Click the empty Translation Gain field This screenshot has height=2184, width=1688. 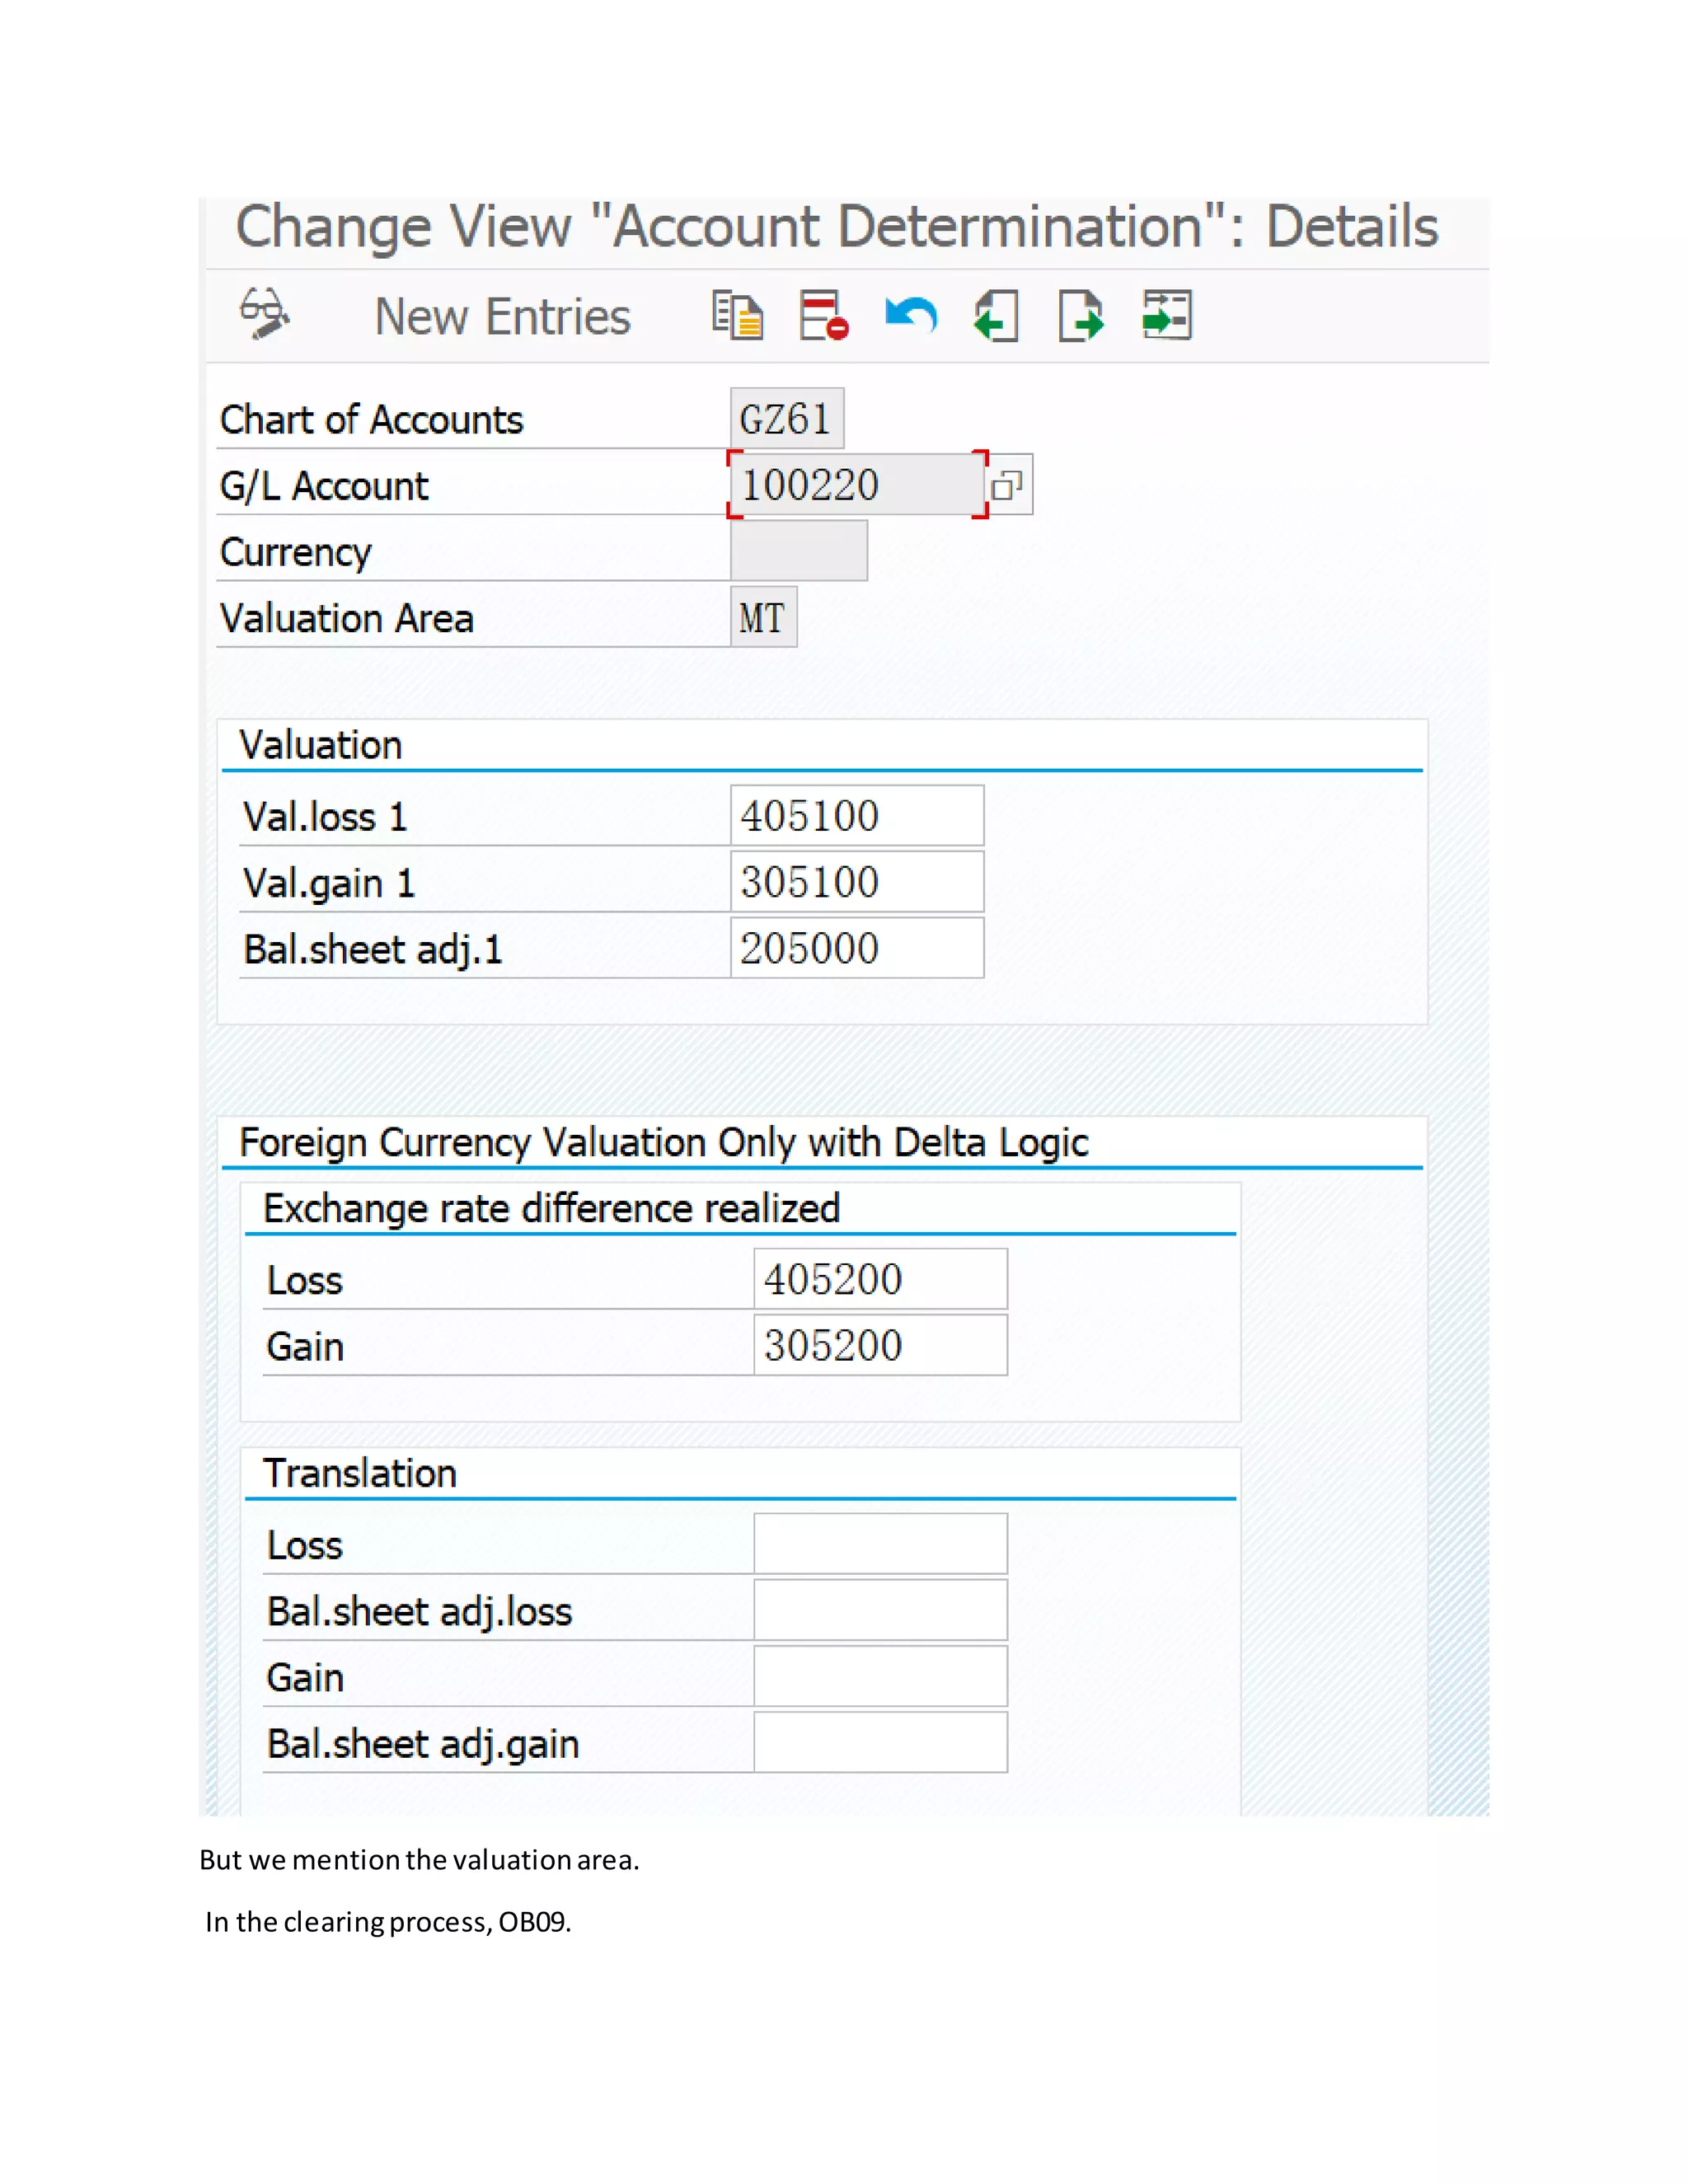coord(879,1676)
